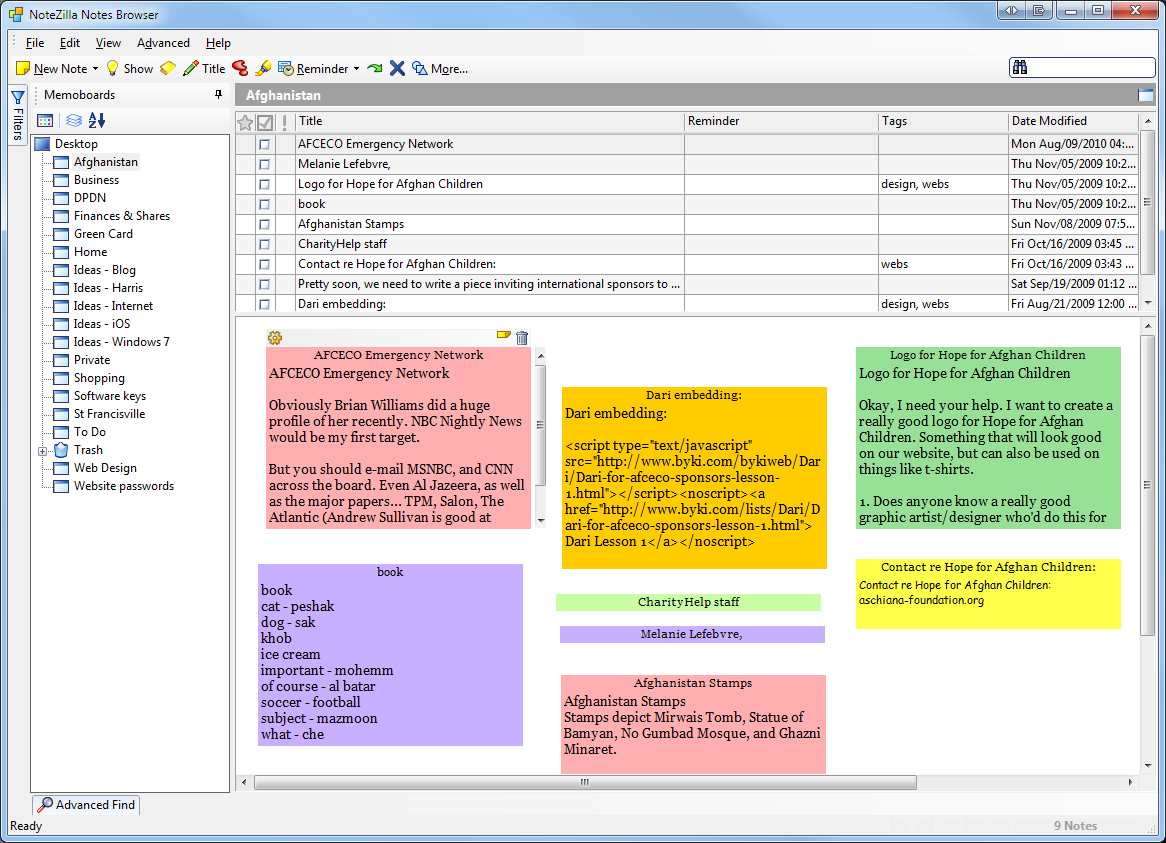Select the green CharityHelp staff note
Image resolution: width=1166 pixels, height=843 pixels.
coord(689,602)
